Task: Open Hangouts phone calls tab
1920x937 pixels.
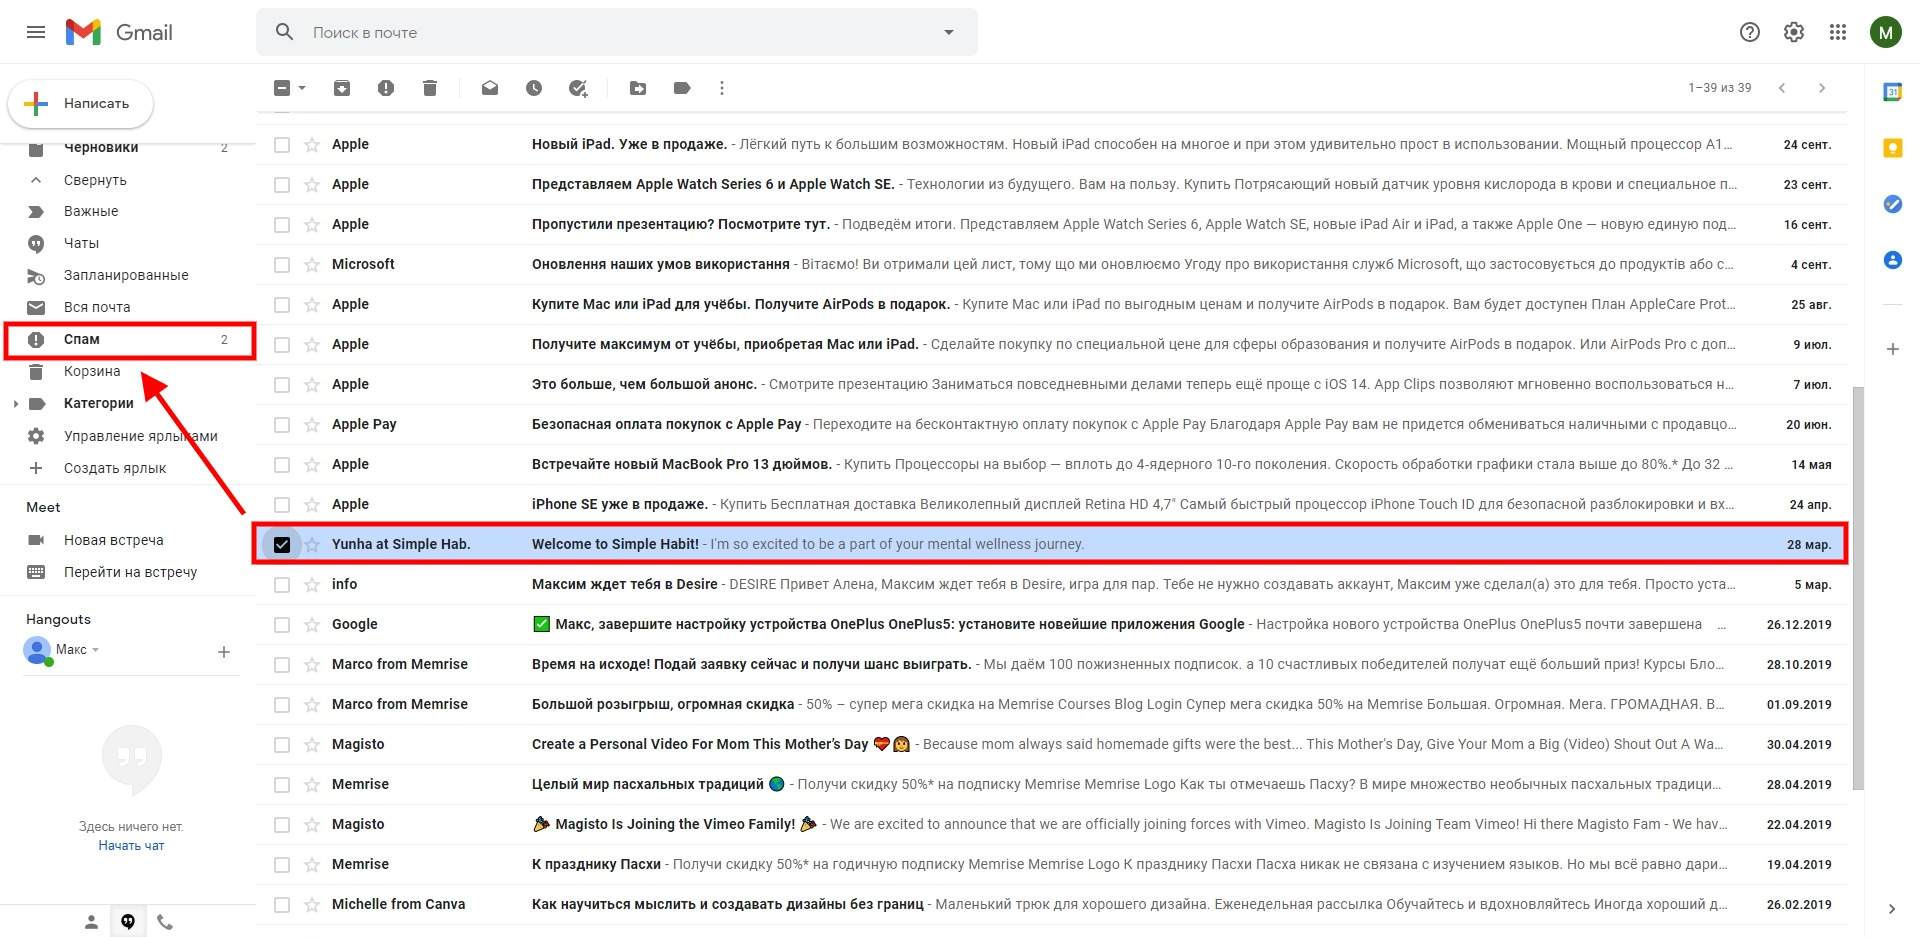Action: point(165,922)
